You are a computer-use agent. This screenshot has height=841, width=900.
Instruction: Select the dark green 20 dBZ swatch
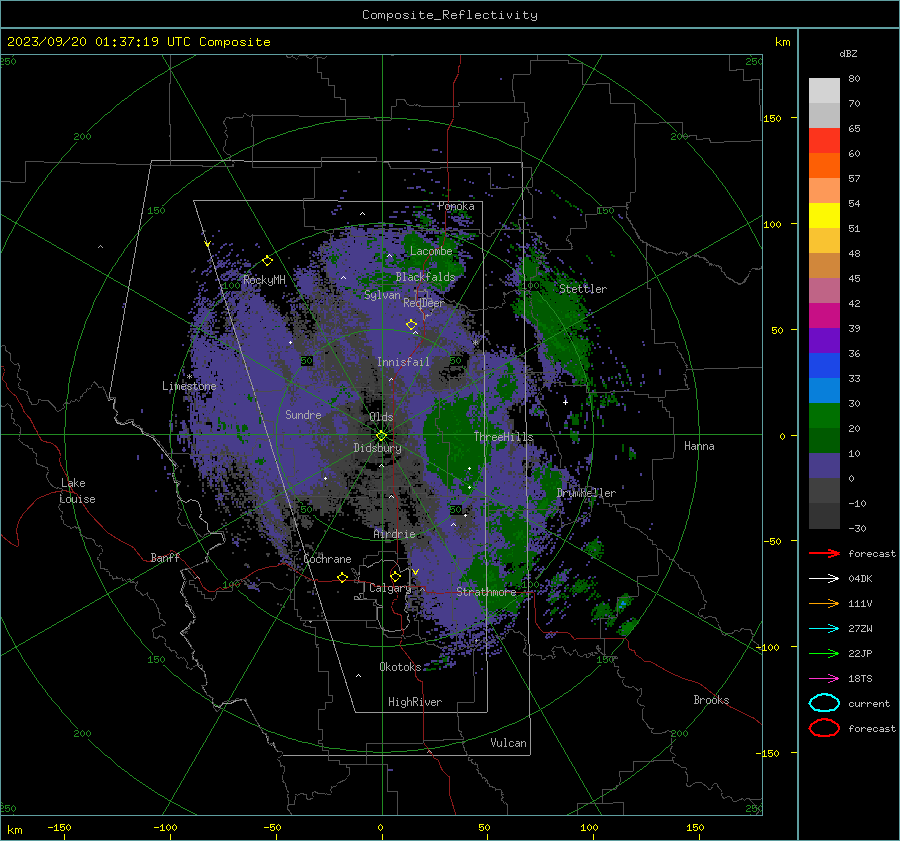824,440
